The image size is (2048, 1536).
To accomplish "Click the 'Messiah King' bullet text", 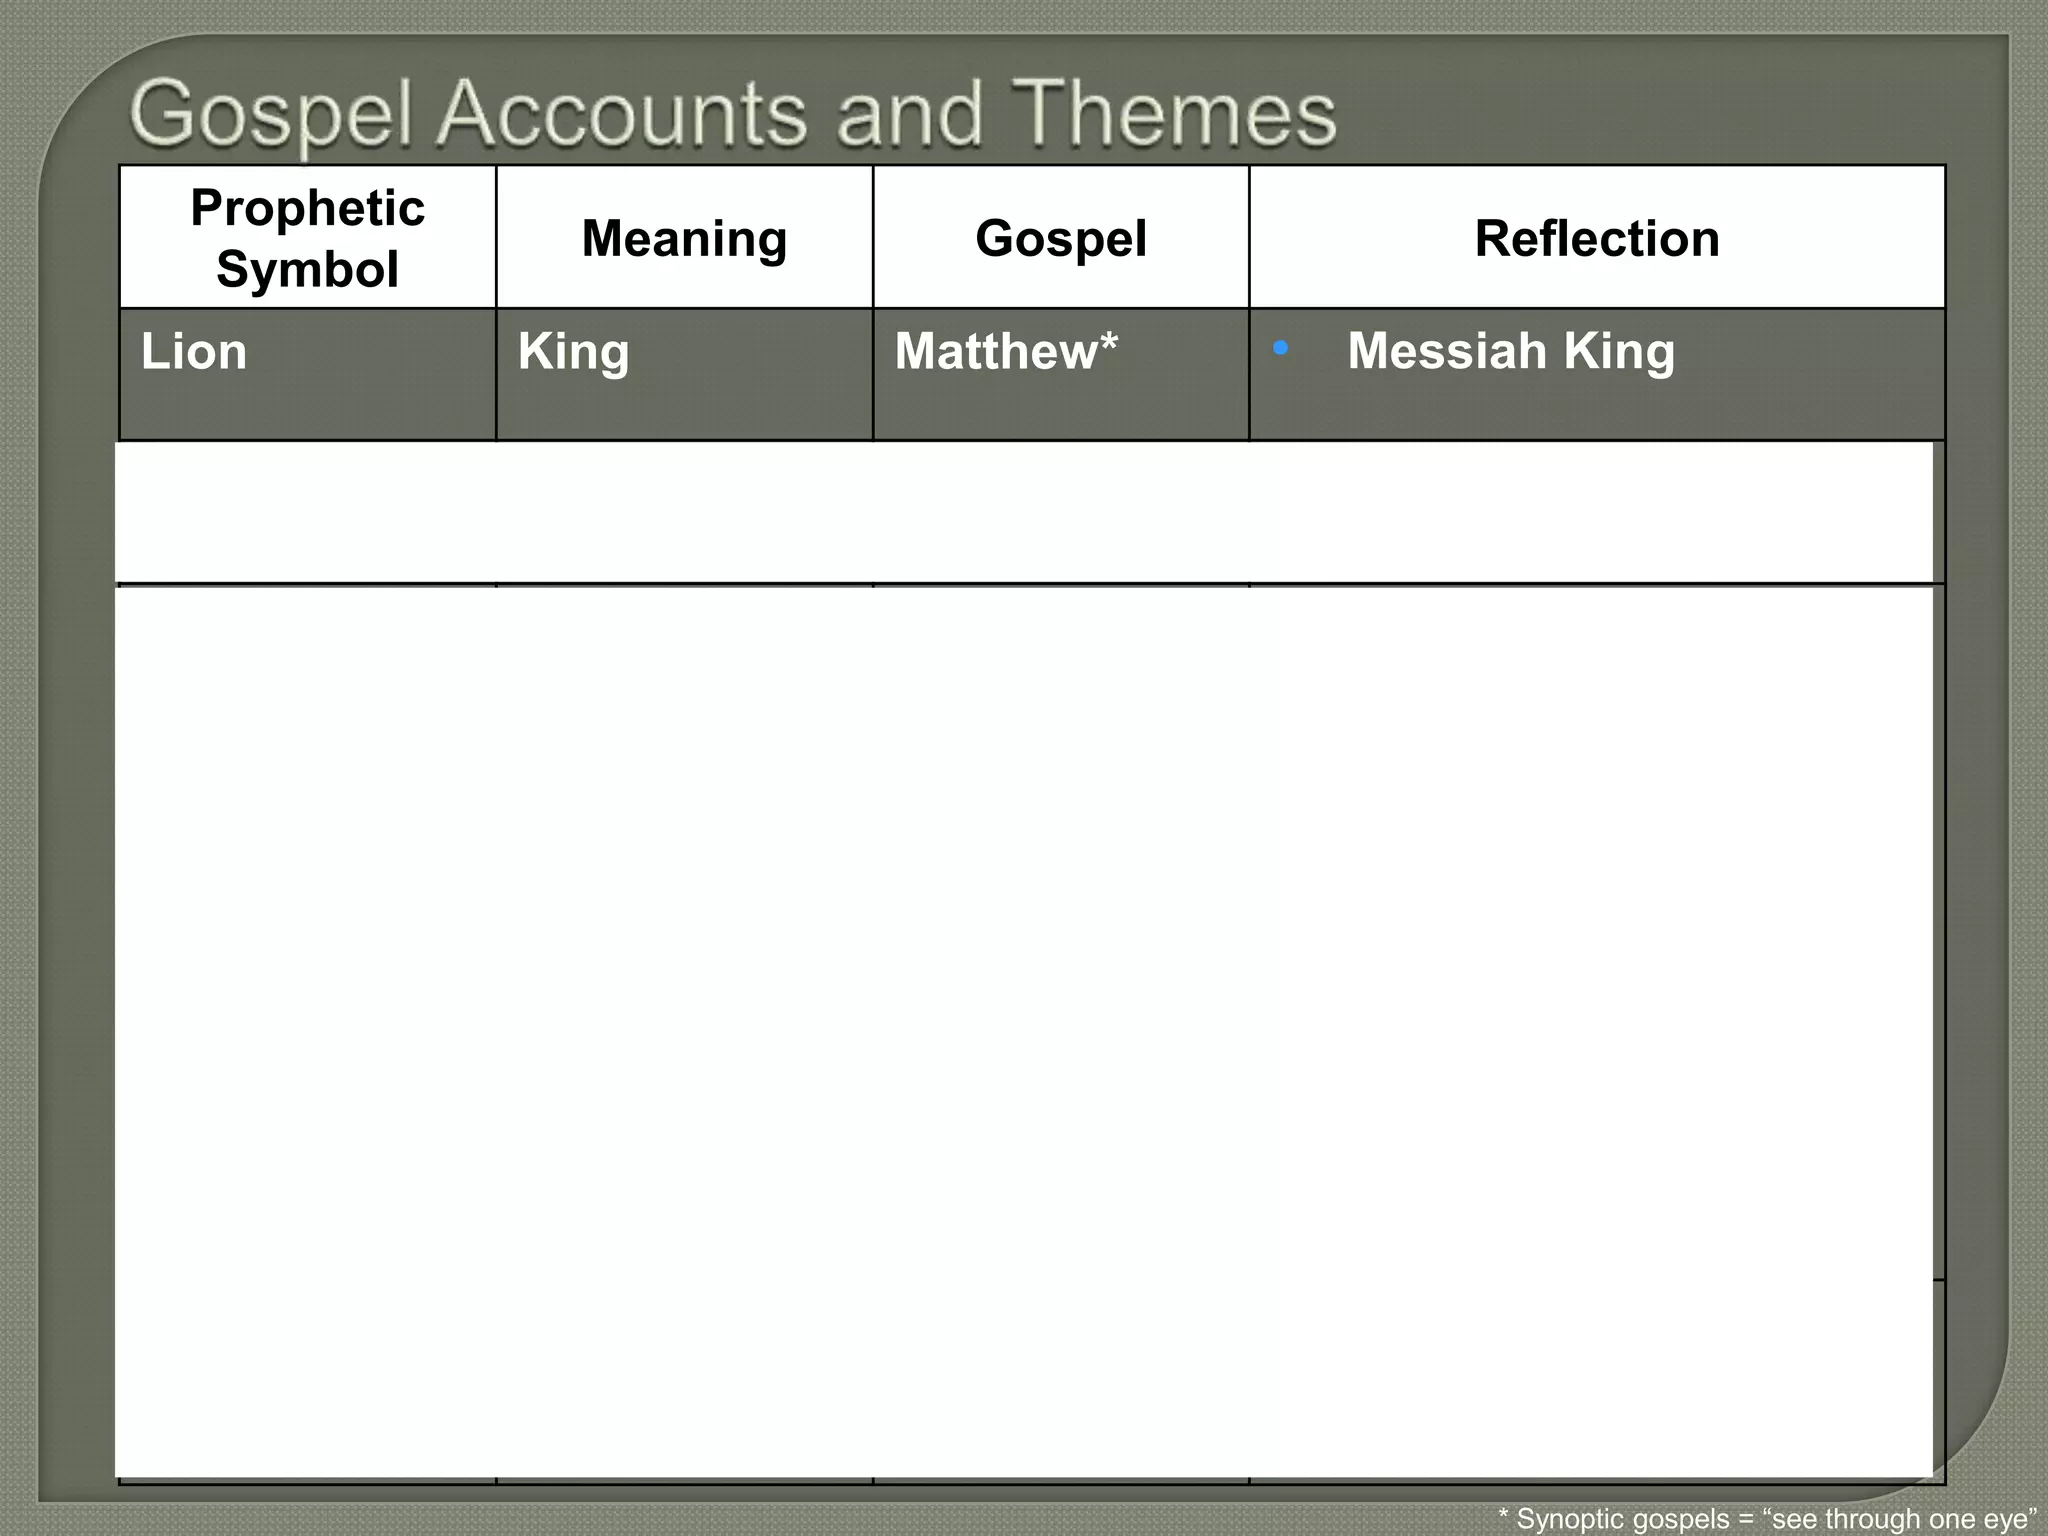I will [1510, 351].
